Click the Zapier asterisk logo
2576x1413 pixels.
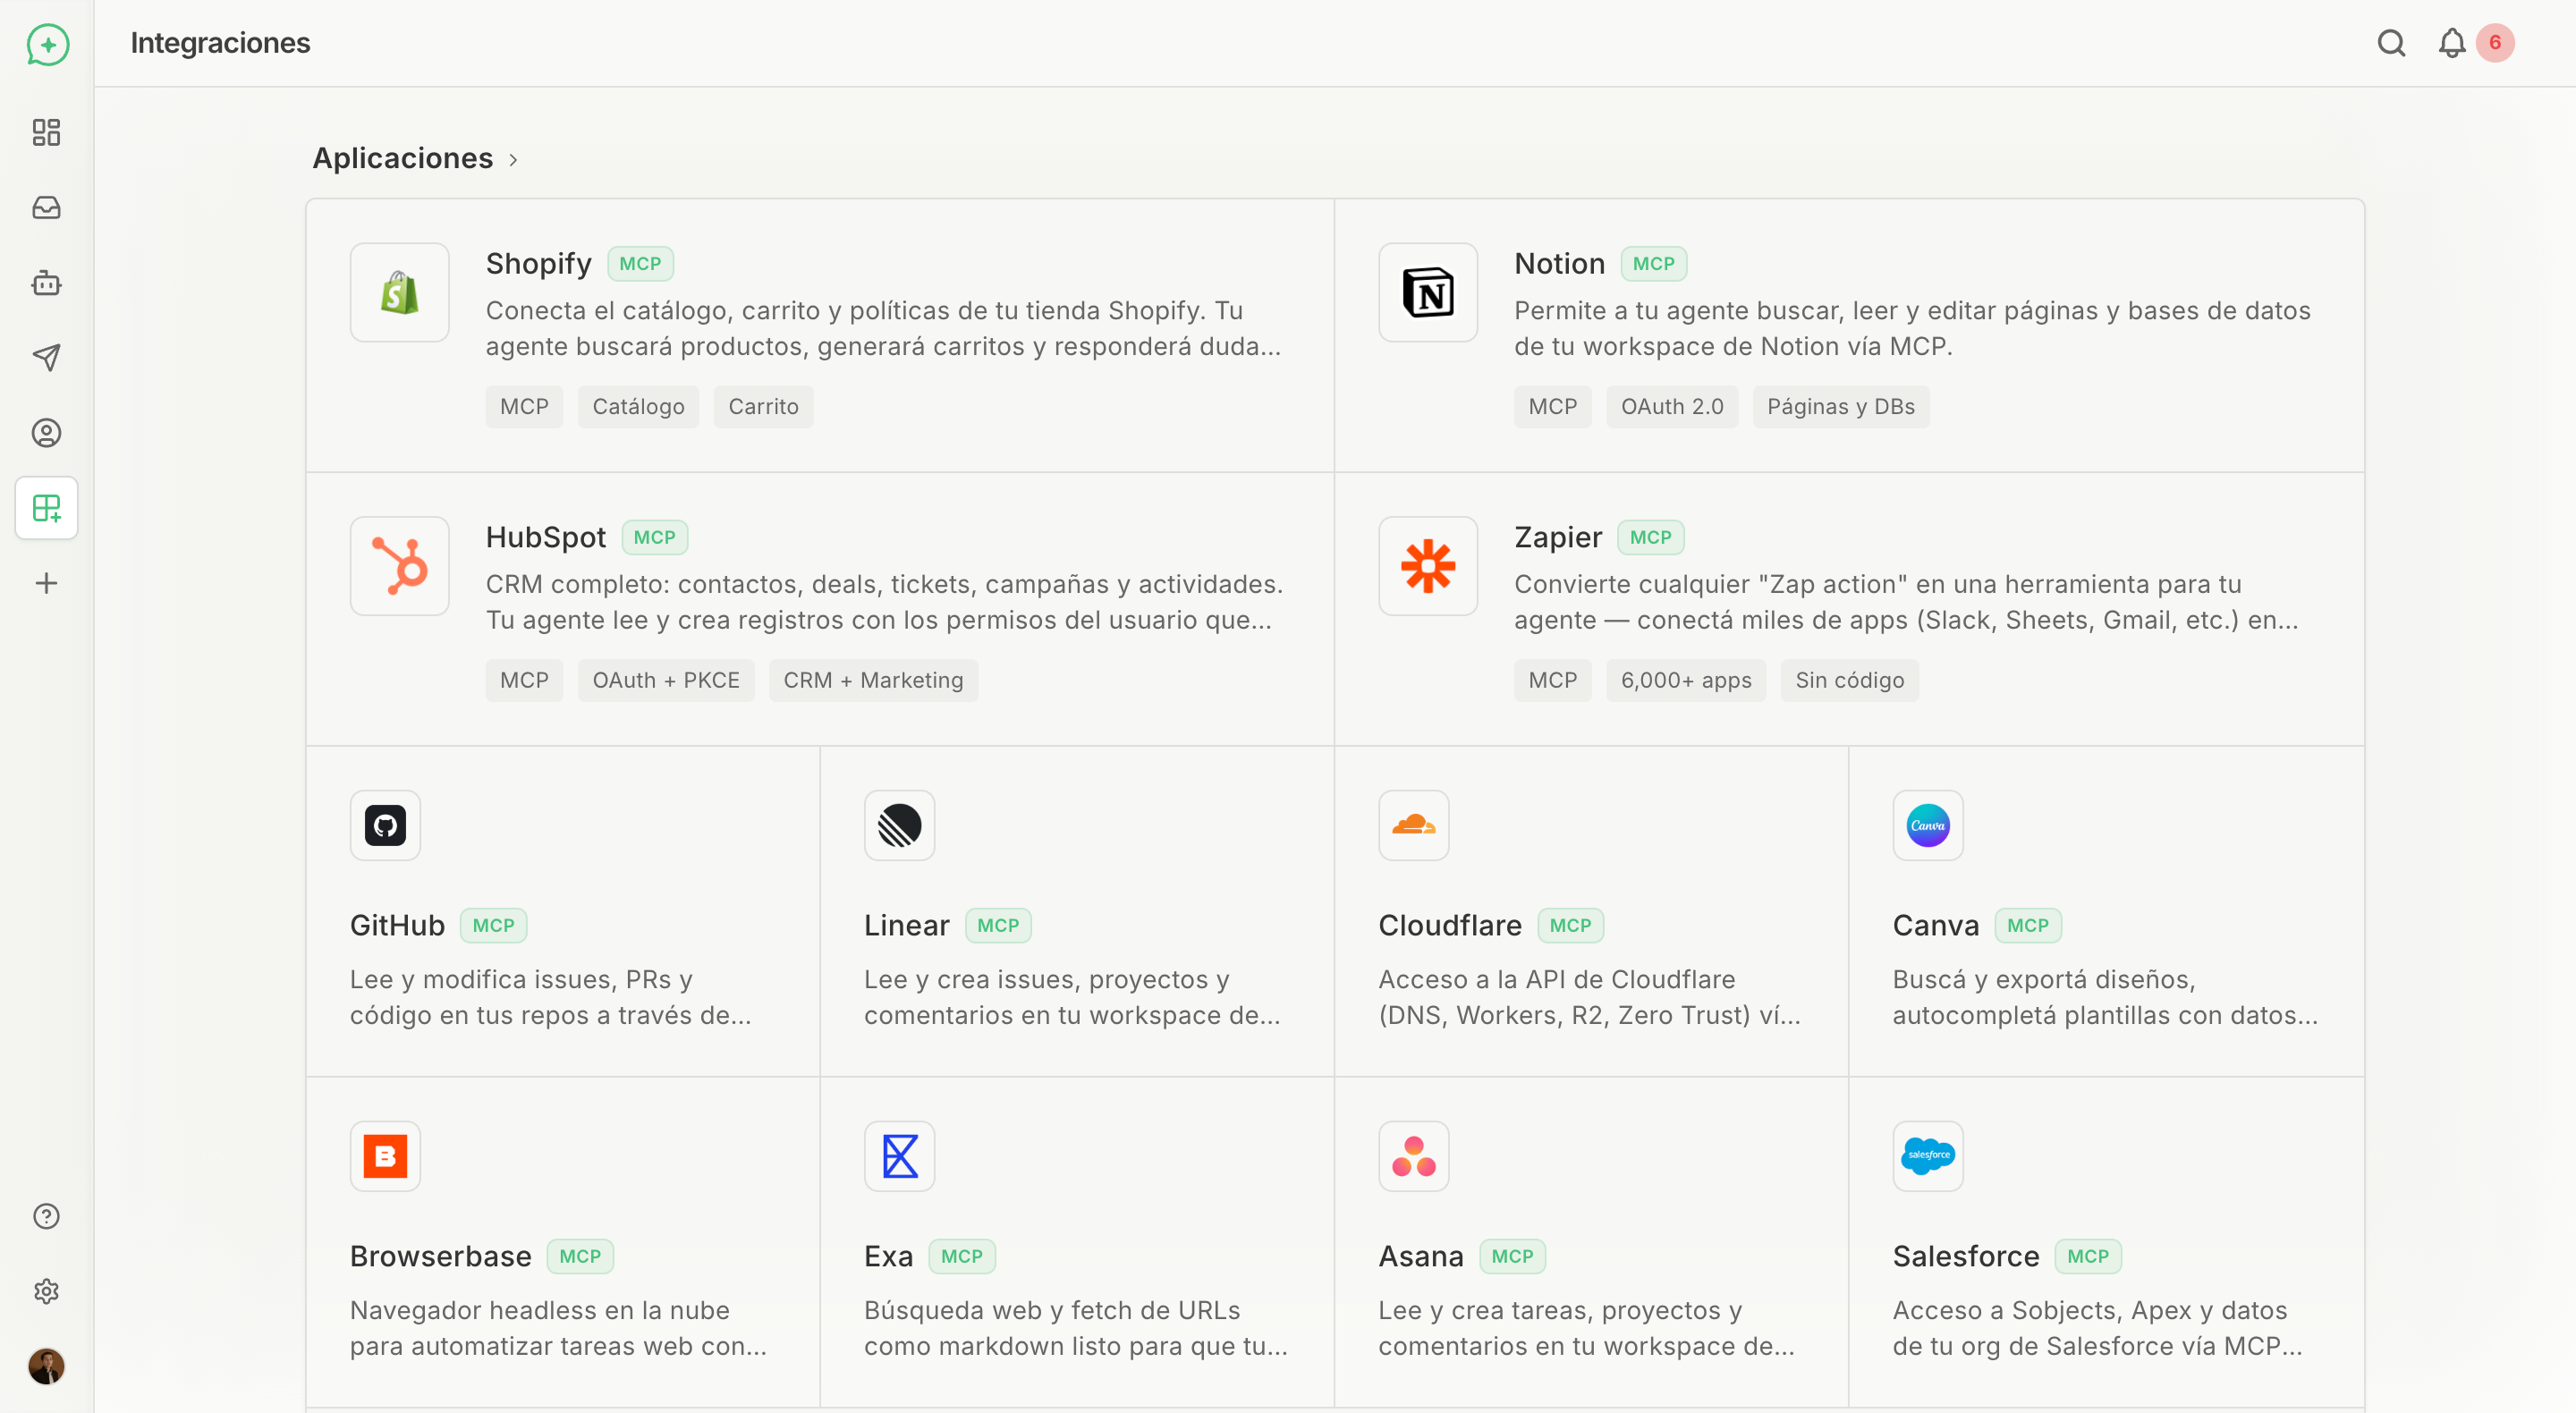(1427, 566)
